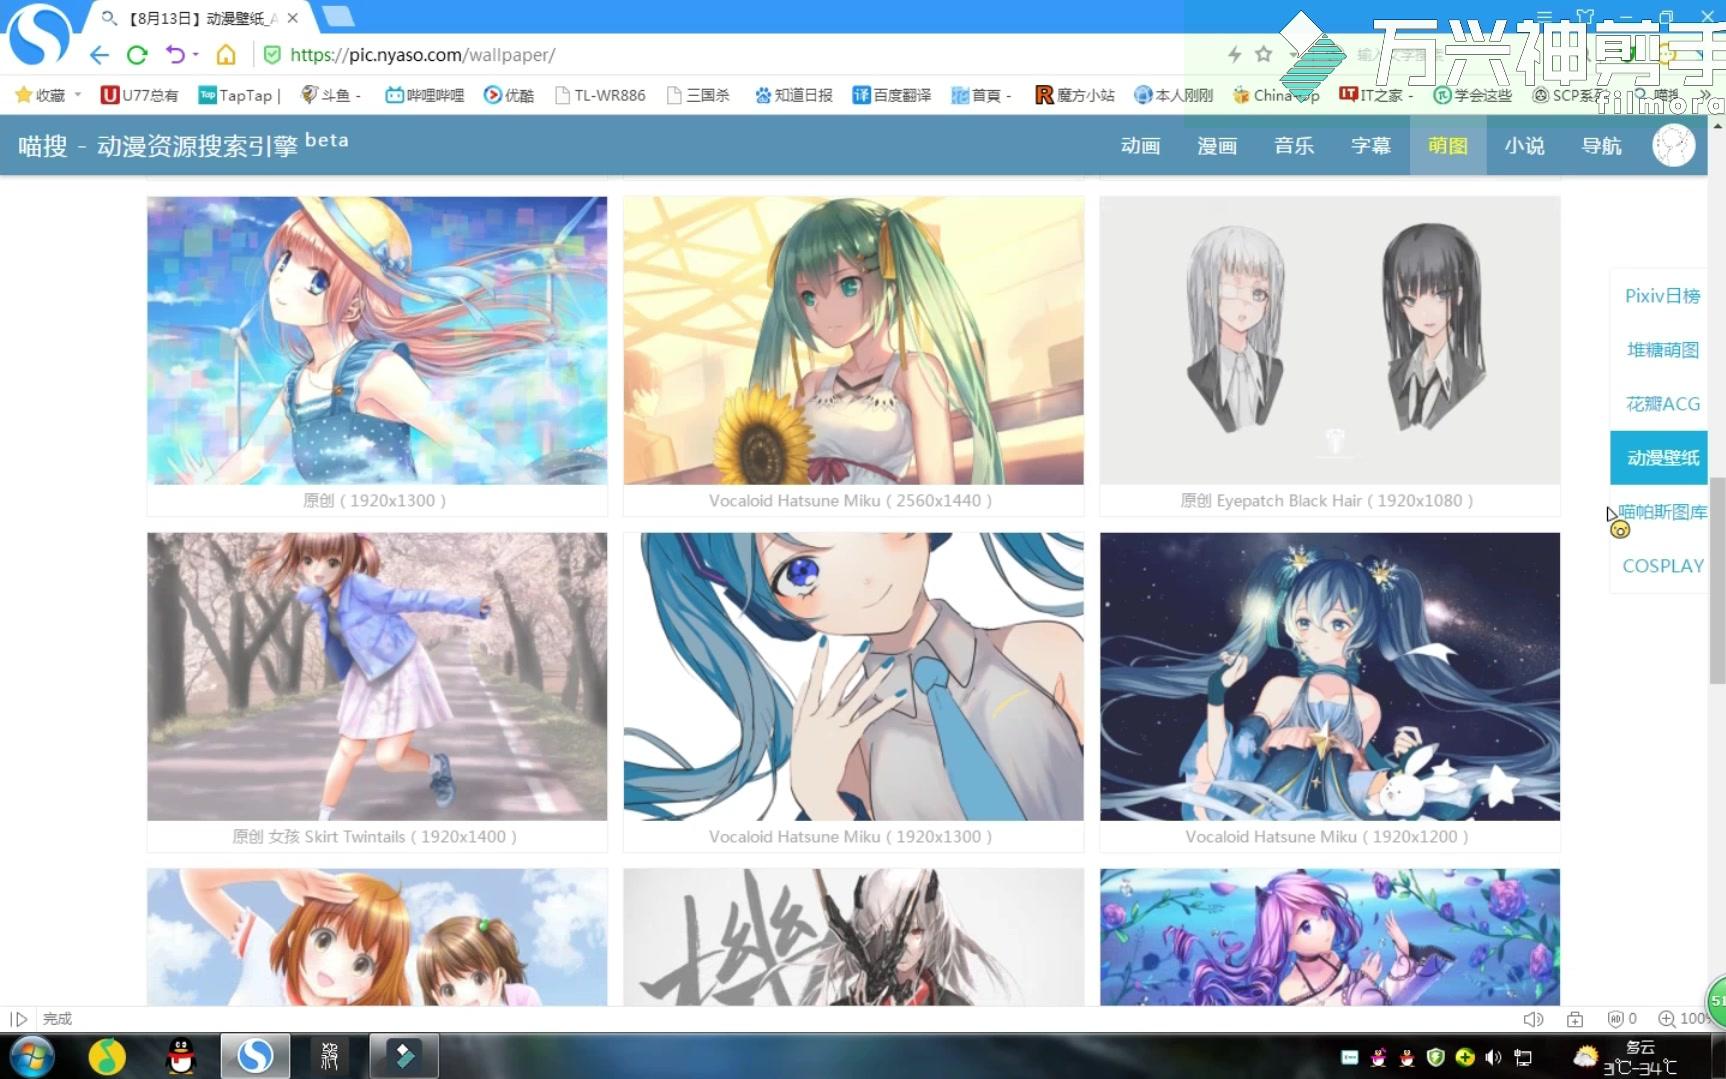Image resolution: width=1726 pixels, height=1079 pixels.
Task: Open the Pixiv日榜 sidebar link
Action: click(1661, 296)
